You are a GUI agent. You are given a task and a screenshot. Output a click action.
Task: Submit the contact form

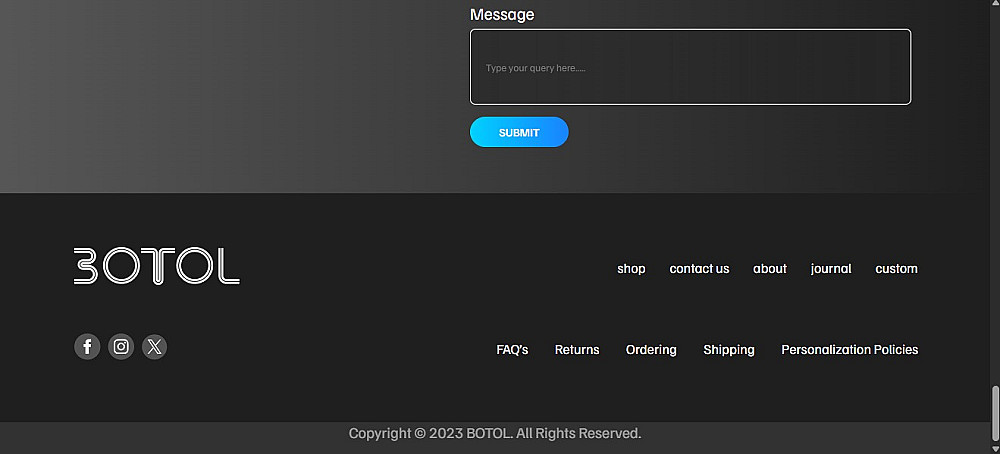[519, 132]
